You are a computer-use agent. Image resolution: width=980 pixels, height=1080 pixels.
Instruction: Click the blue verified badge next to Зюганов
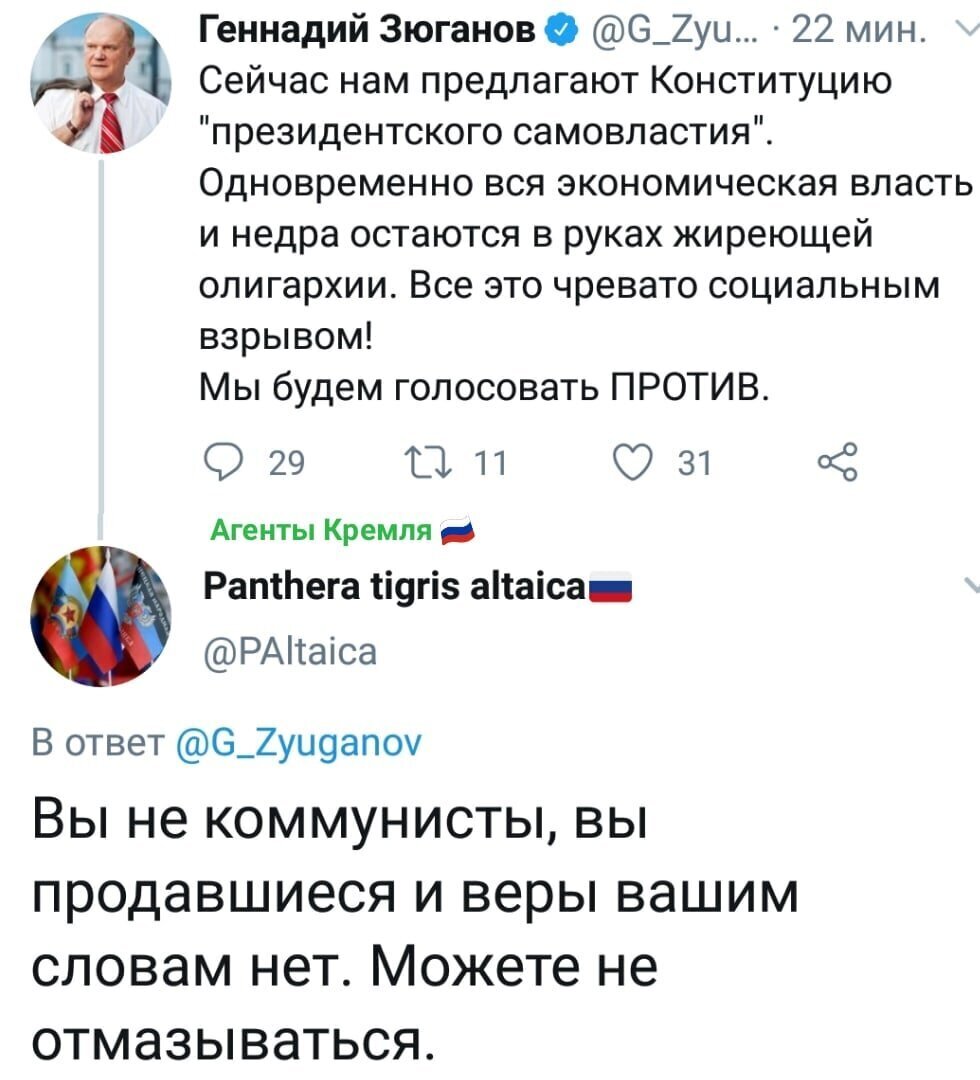coord(558,30)
